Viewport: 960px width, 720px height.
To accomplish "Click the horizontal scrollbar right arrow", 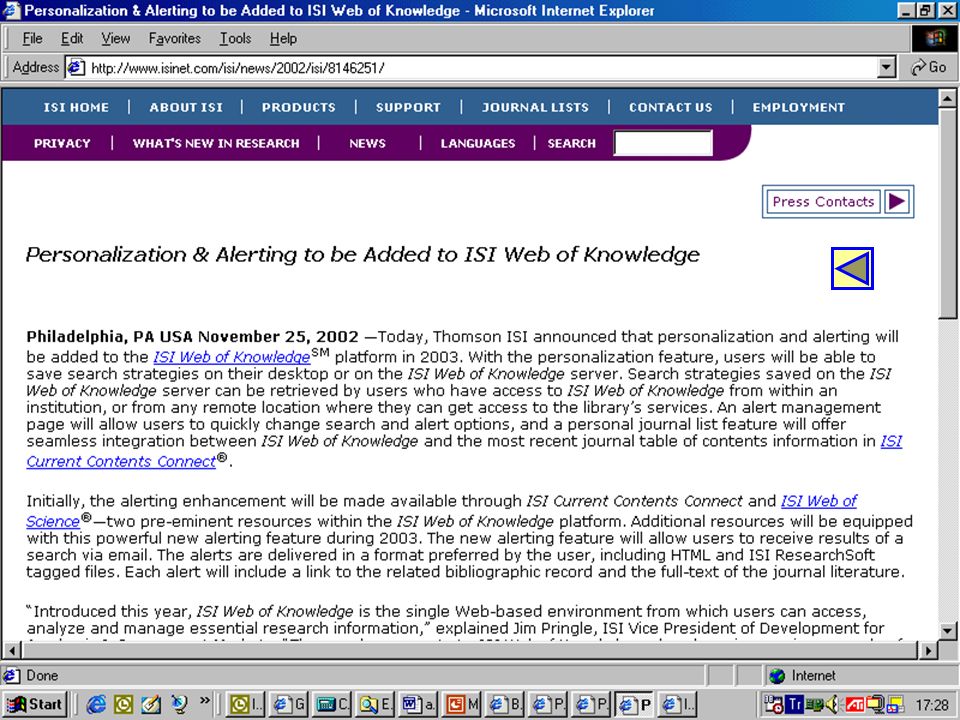I will tap(929, 650).
